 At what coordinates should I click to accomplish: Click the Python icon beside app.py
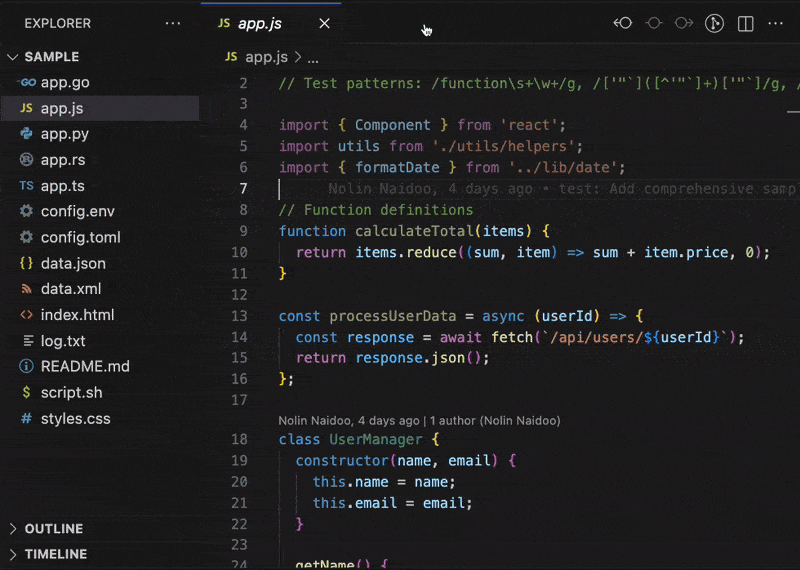[x=26, y=134]
